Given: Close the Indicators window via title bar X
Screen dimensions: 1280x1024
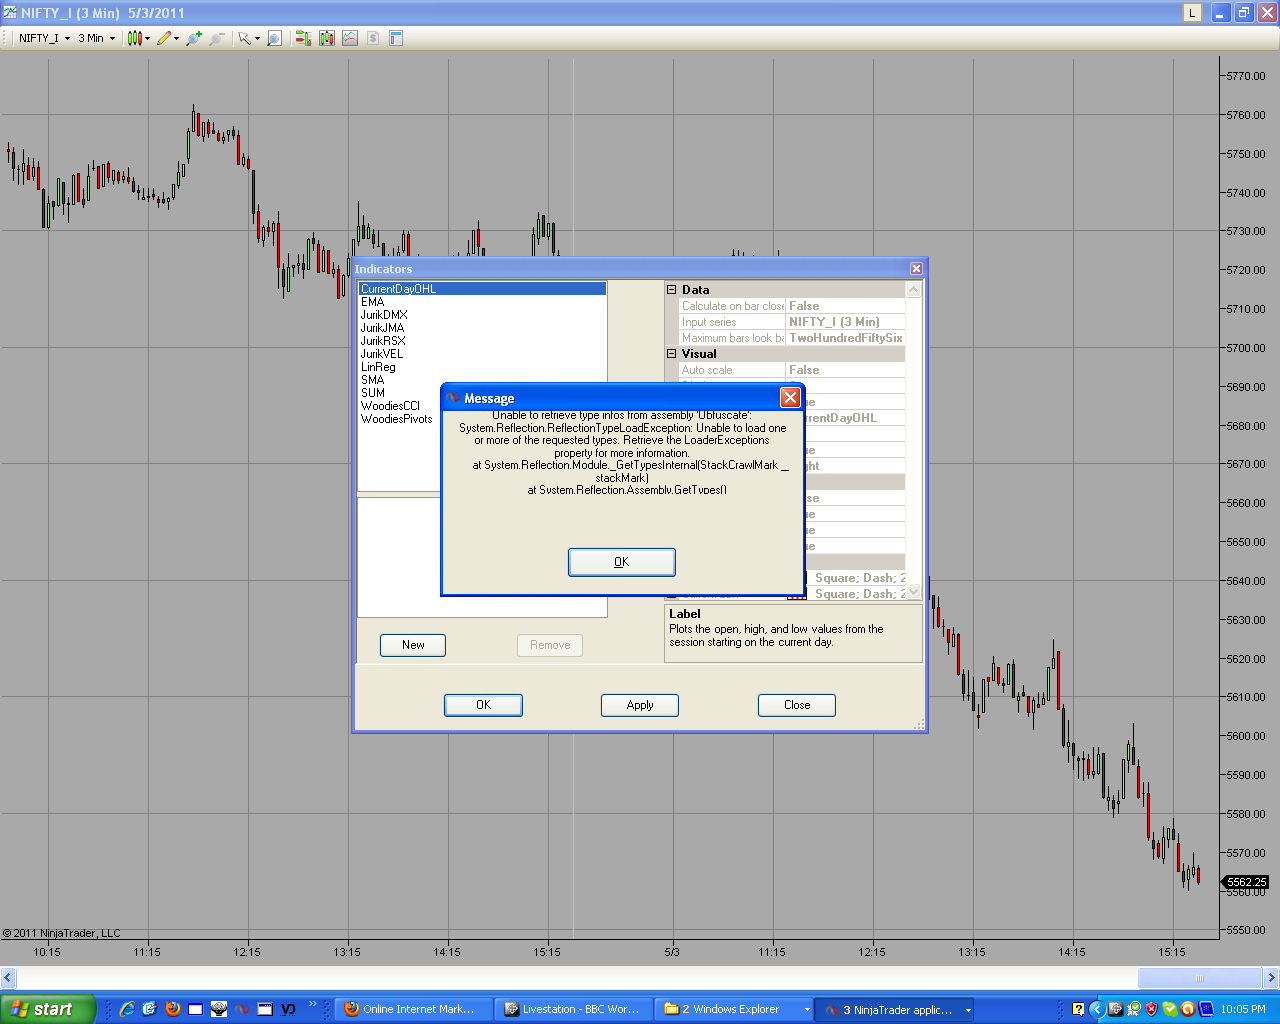Looking at the screenshot, I should [916, 269].
